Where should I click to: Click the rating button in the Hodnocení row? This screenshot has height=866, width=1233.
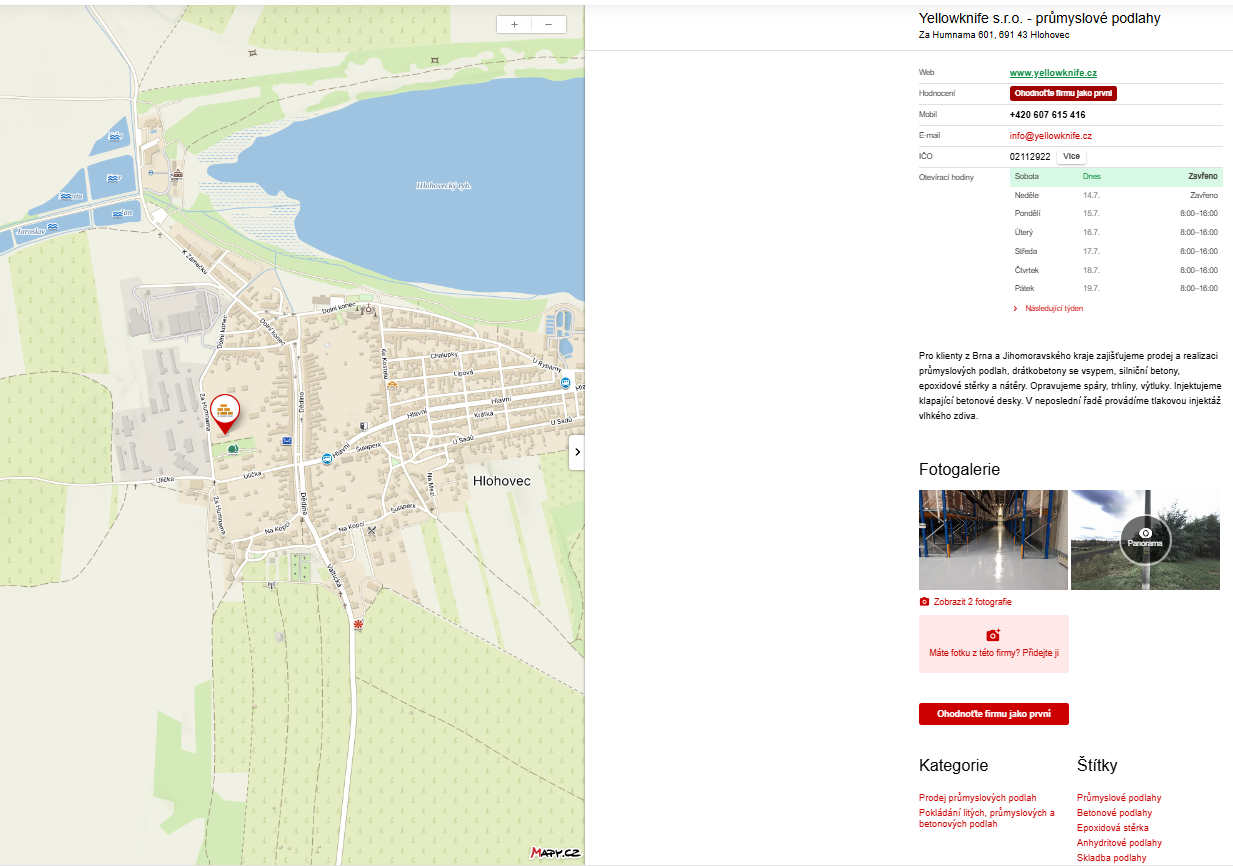[x=1063, y=93]
